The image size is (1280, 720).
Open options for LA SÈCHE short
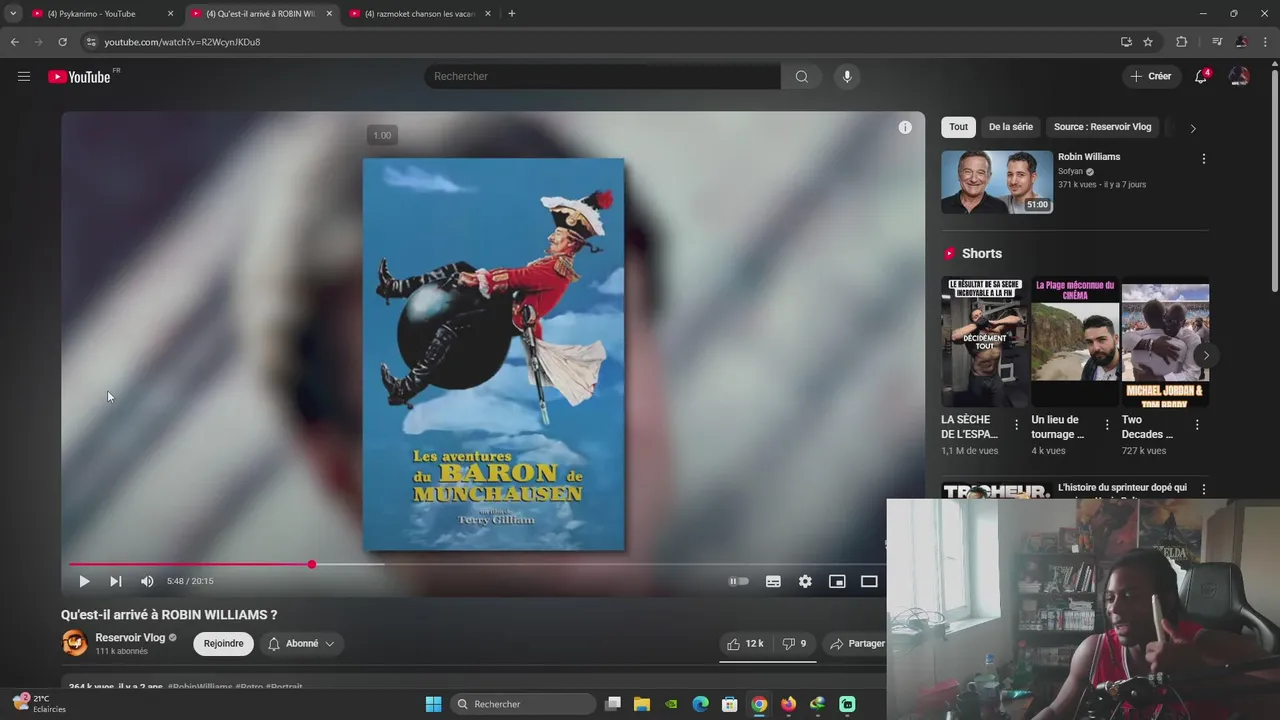coord(1017,425)
